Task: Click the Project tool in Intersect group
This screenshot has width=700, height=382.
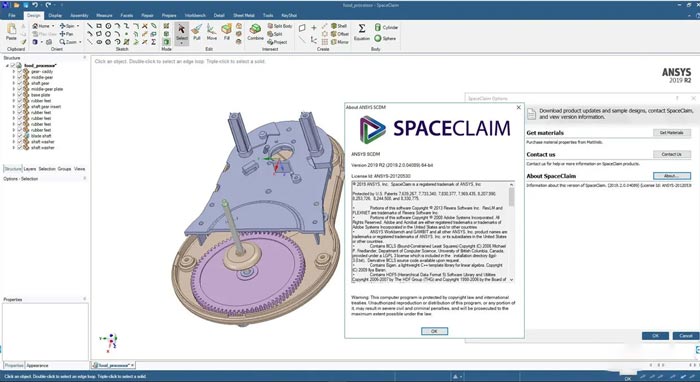Action: point(277,42)
